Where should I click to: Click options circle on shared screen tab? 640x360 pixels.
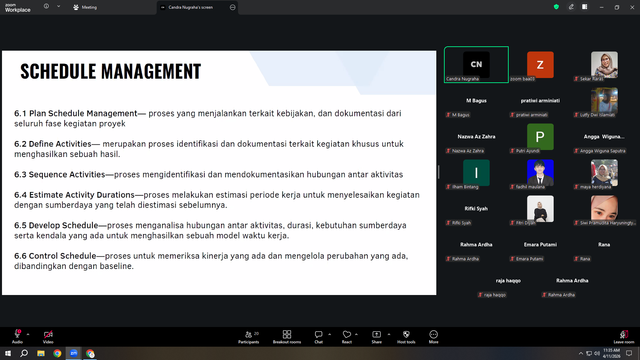point(233,7)
